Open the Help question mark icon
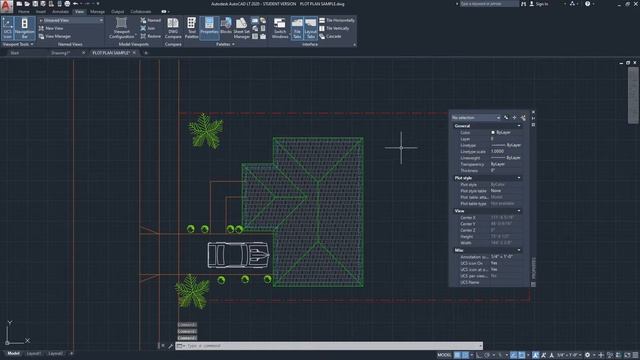This screenshot has height=360, width=640. pos(587,4)
